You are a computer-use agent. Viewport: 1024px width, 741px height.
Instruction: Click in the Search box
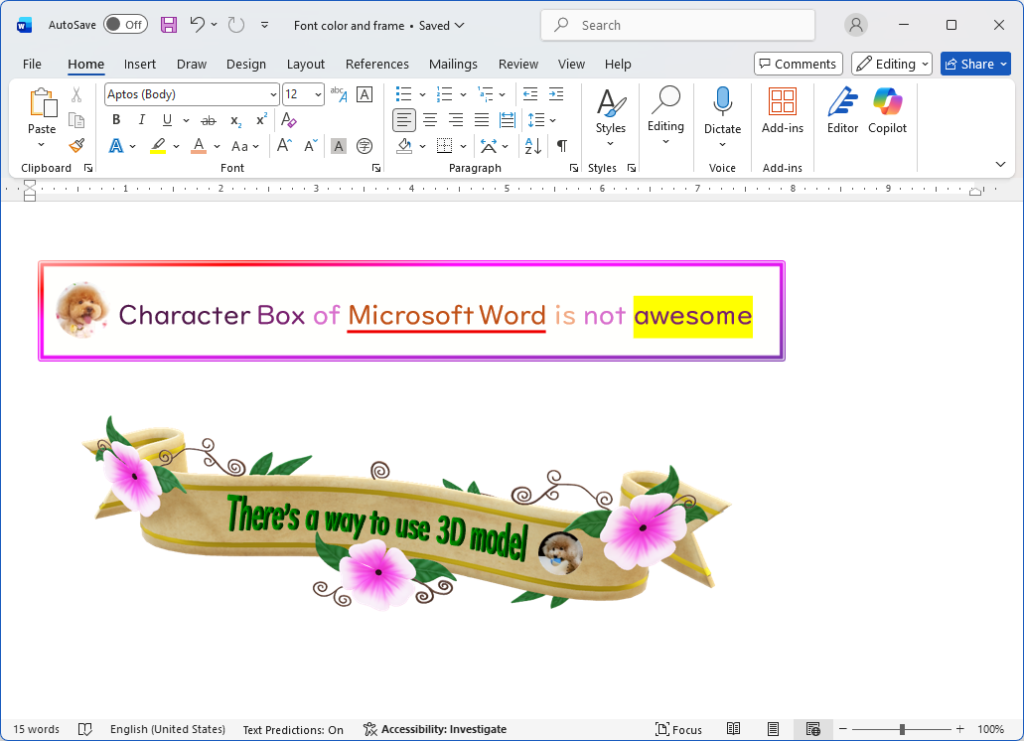[x=677, y=25]
